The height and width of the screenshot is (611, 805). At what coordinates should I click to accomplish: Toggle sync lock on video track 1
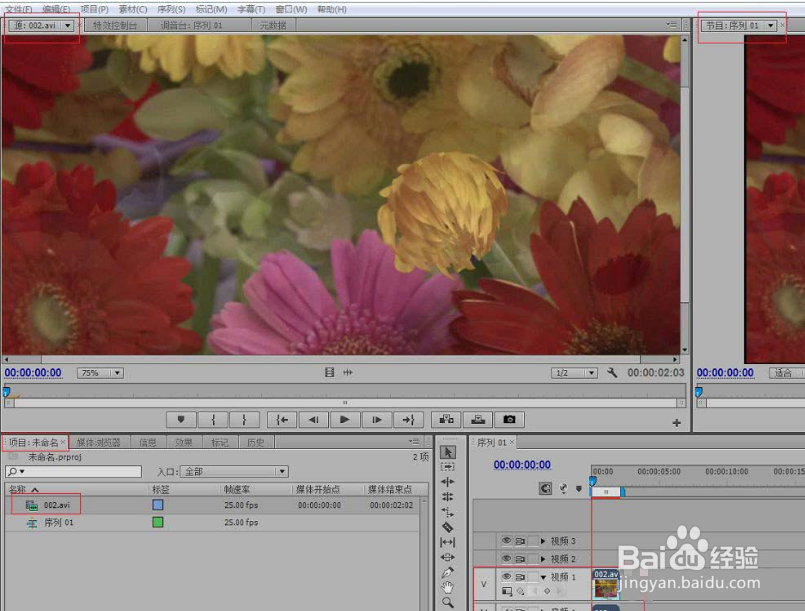pos(520,576)
